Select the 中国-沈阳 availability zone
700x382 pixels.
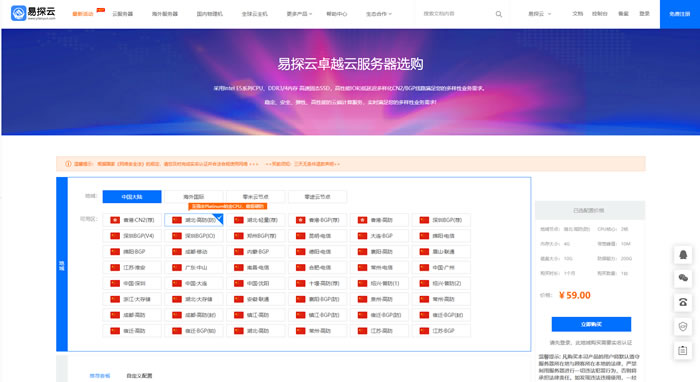pos(256,283)
